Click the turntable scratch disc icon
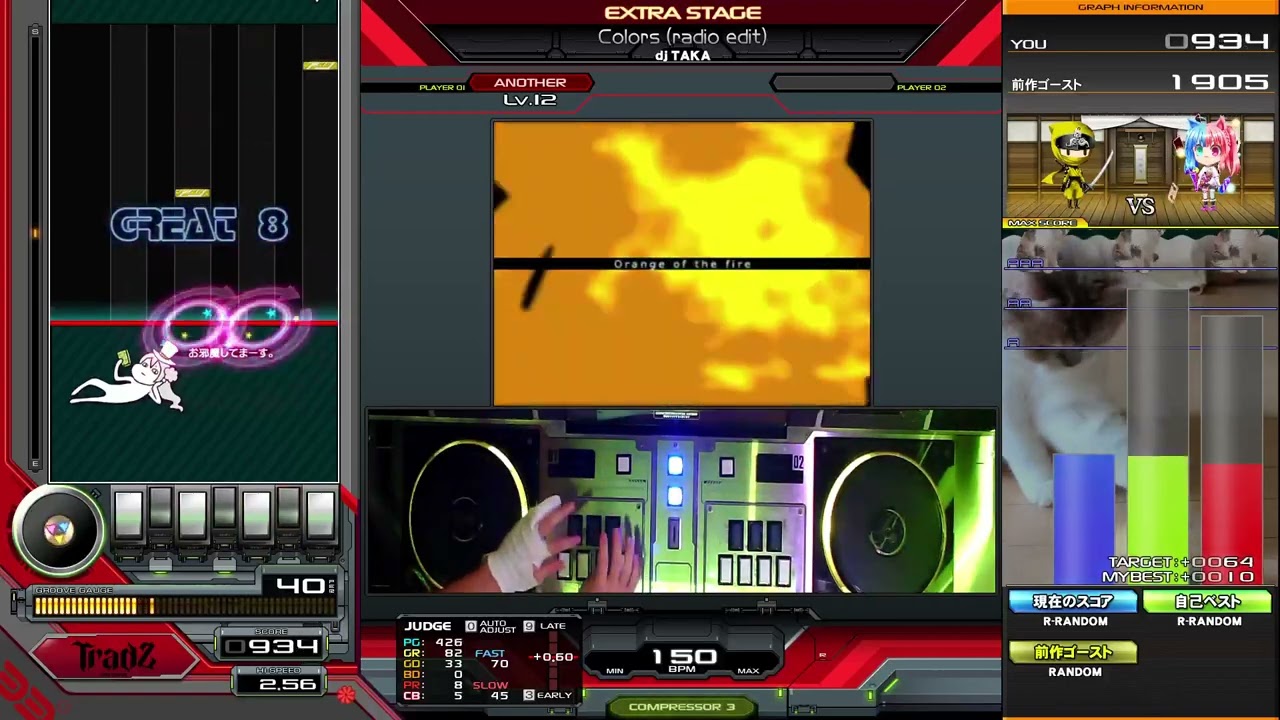The width and height of the screenshot is (1280, 720). (x=58, y=530)
